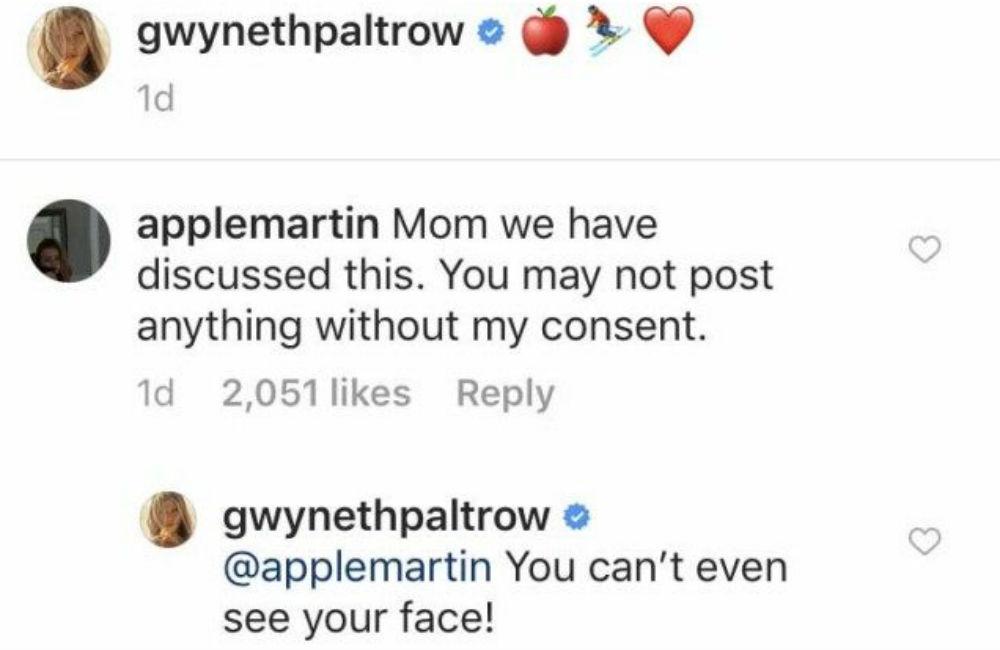Image resolution: width=1000 pixels, height=650 pixels.
Task: Like gwynethpaltrow's reply with the heart
Action: [927, 541]
